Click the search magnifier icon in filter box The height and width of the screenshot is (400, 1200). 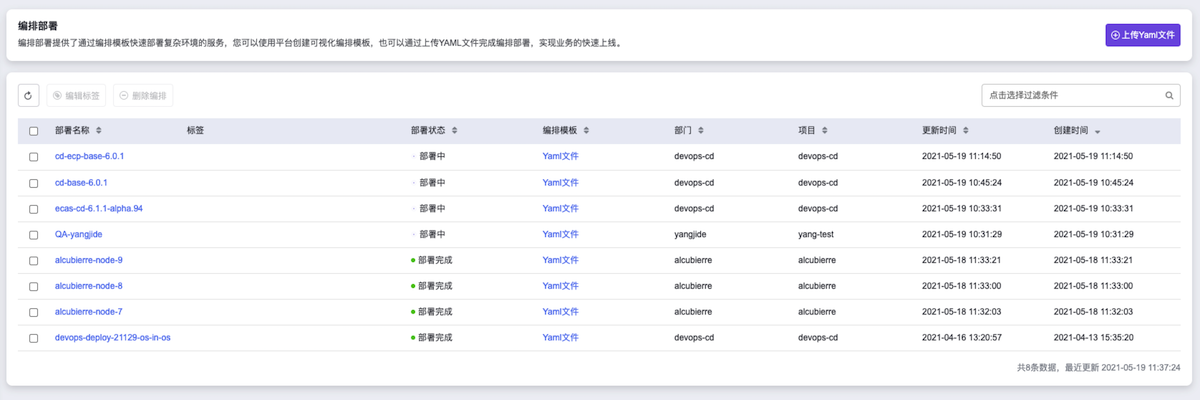click(1169, 96)
